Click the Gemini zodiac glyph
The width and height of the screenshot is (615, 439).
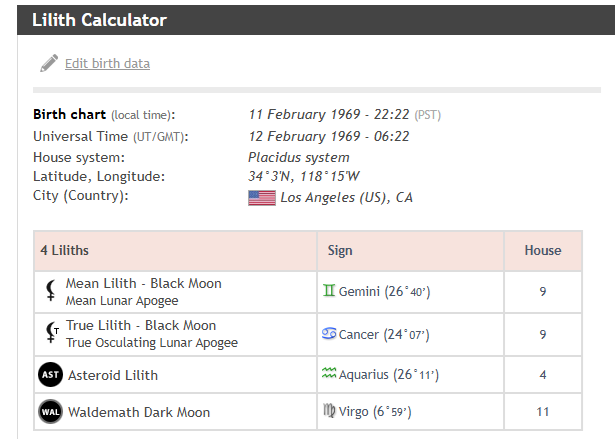pos(329,291)
